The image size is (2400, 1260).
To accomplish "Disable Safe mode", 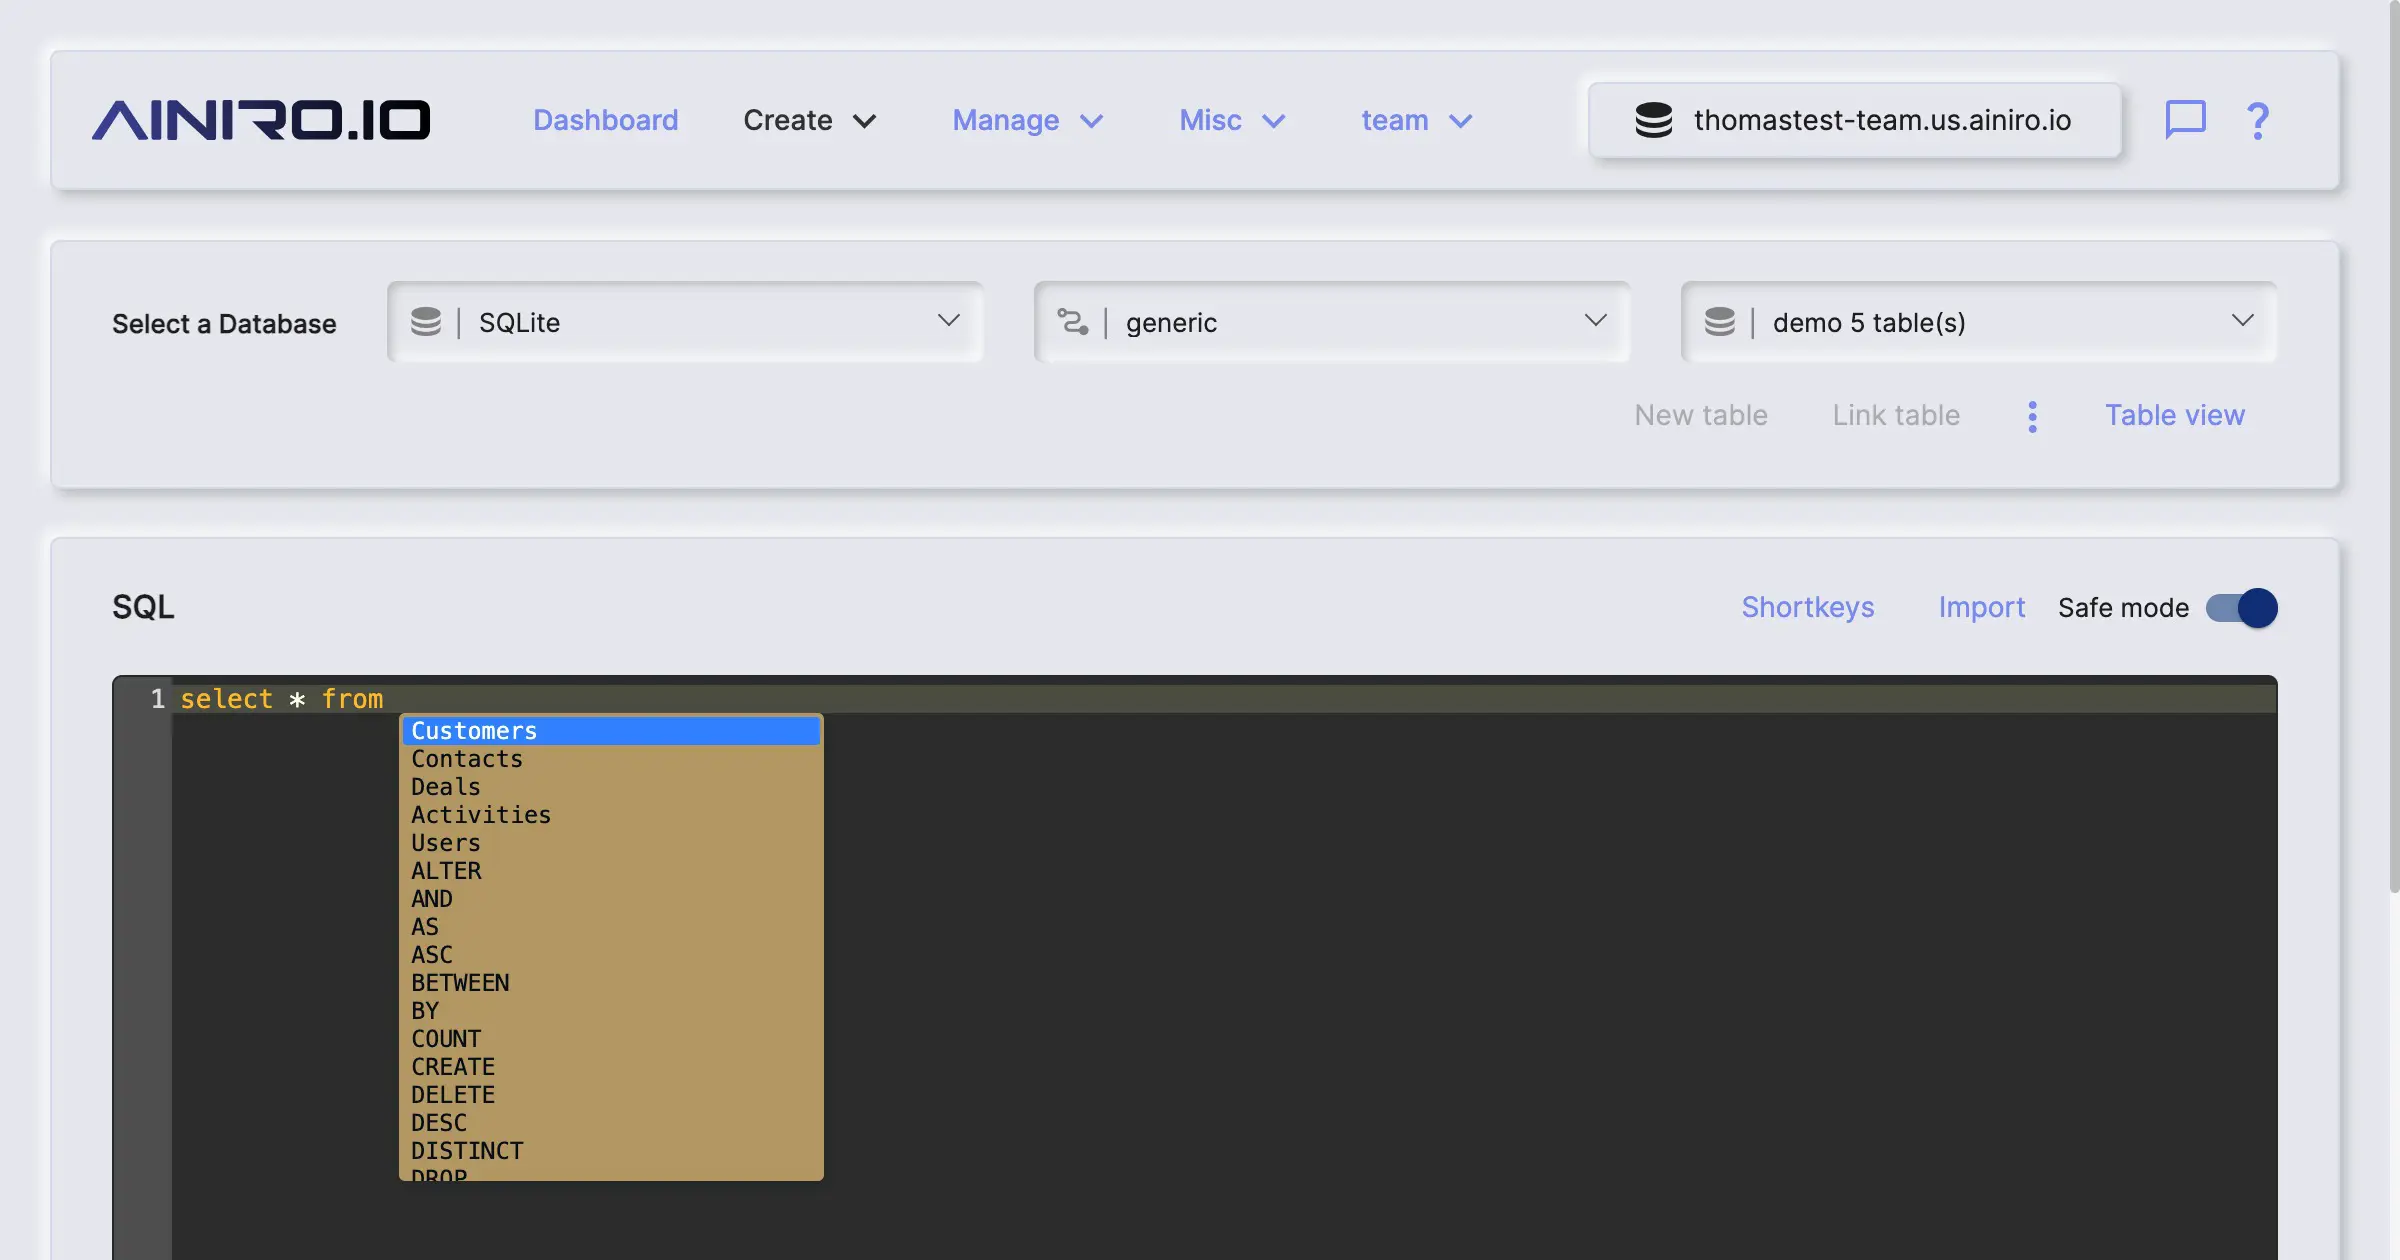I will click(2238, 608).
